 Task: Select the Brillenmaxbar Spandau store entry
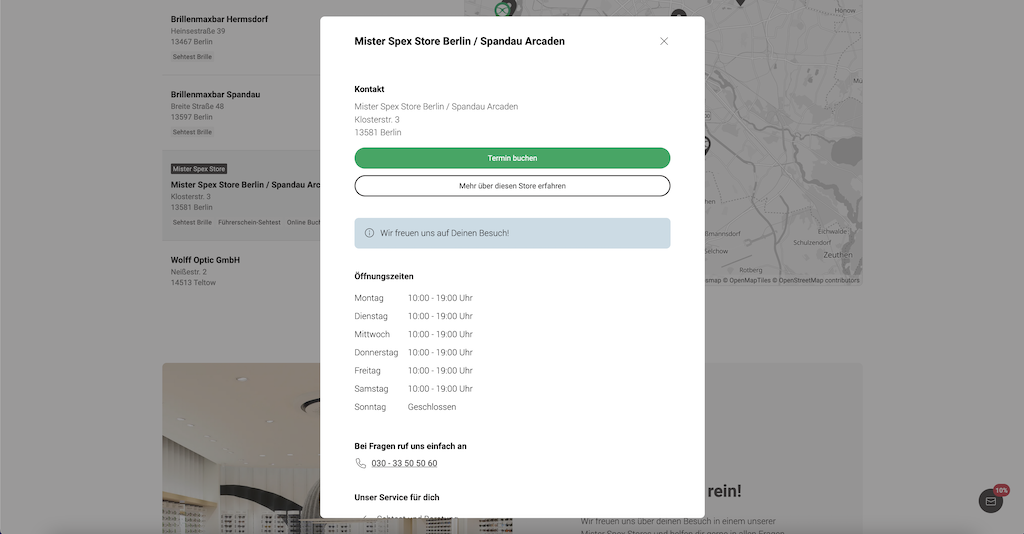pos(242,112)
